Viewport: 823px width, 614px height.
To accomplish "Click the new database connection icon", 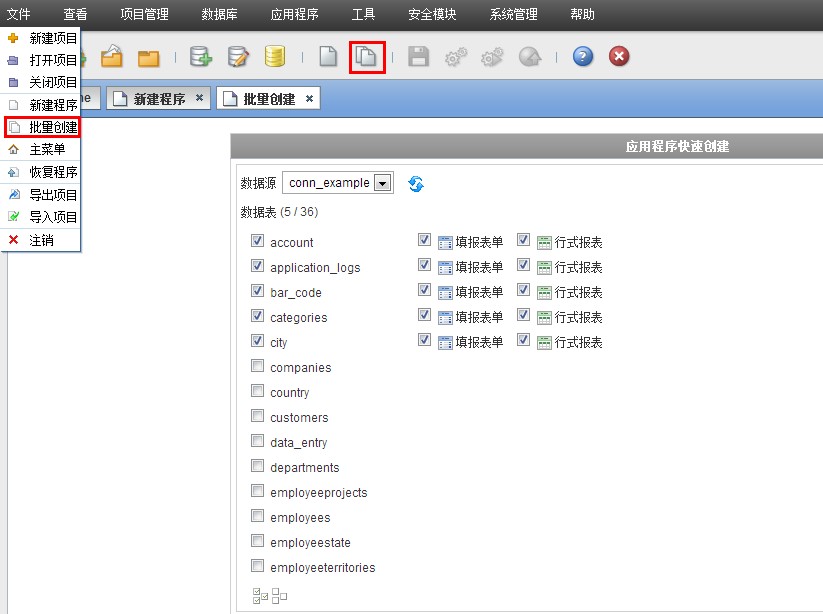I will 200,57.
